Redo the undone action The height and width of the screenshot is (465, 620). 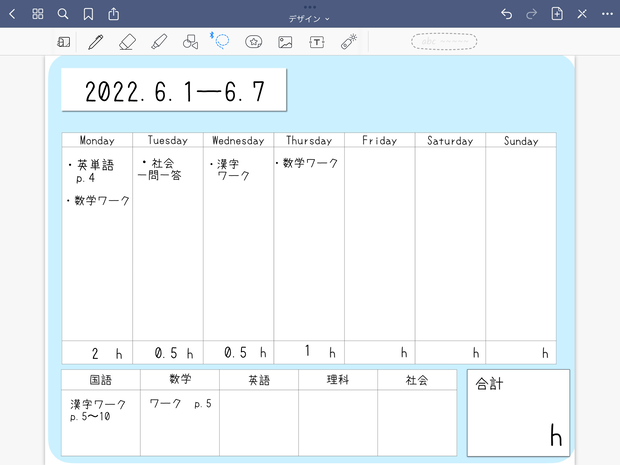(531, 14)
